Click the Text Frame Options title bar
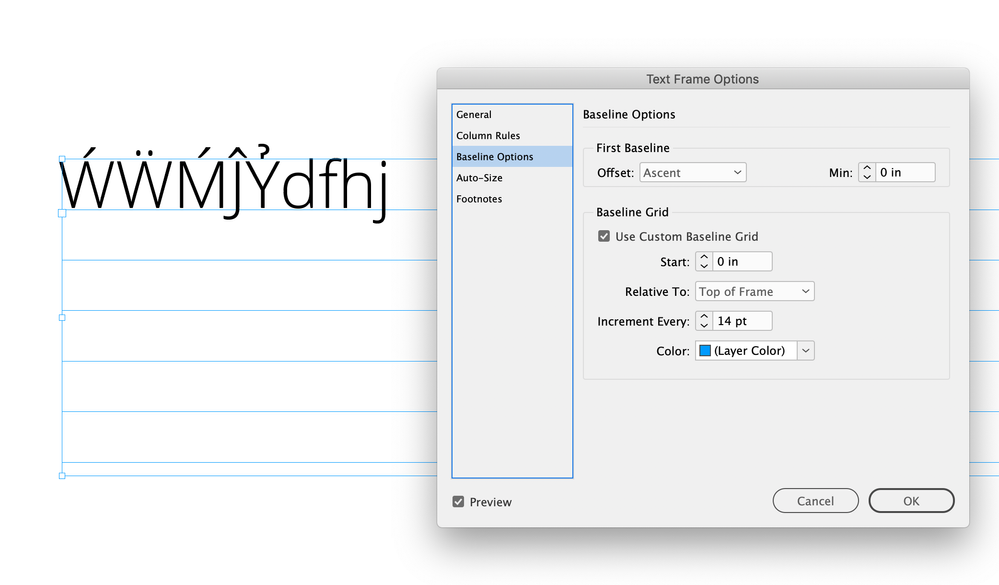Screen dimensions: 999x585 click(x=703, y=79)
